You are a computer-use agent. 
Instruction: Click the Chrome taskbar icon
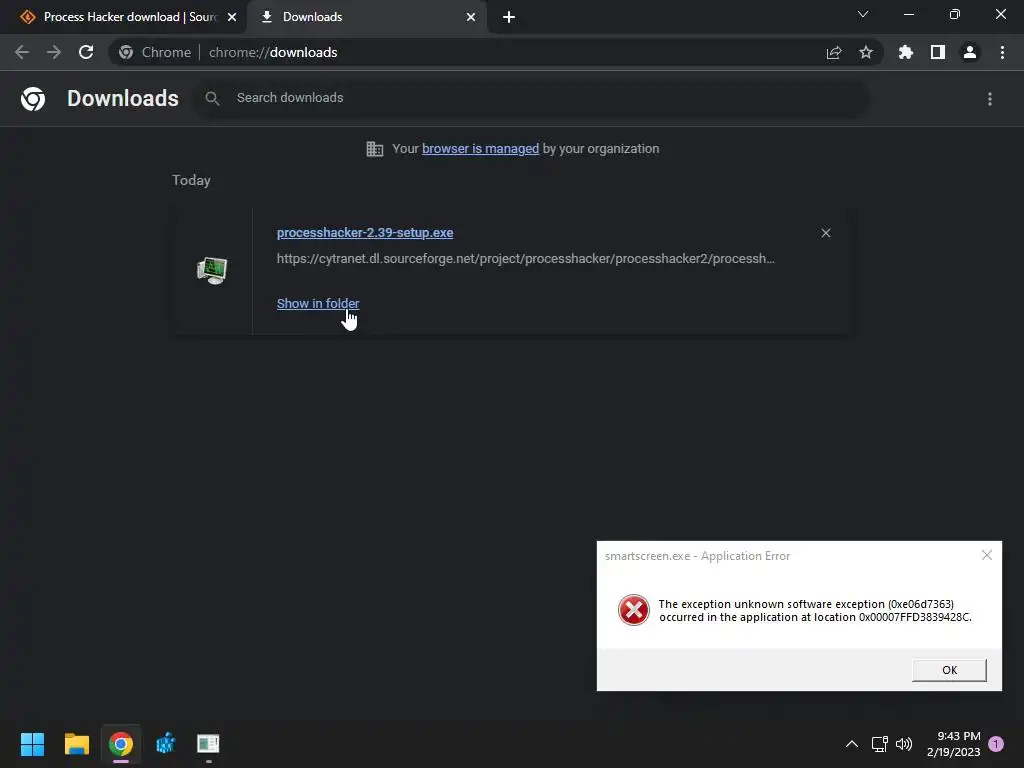(x=121, y=744)
